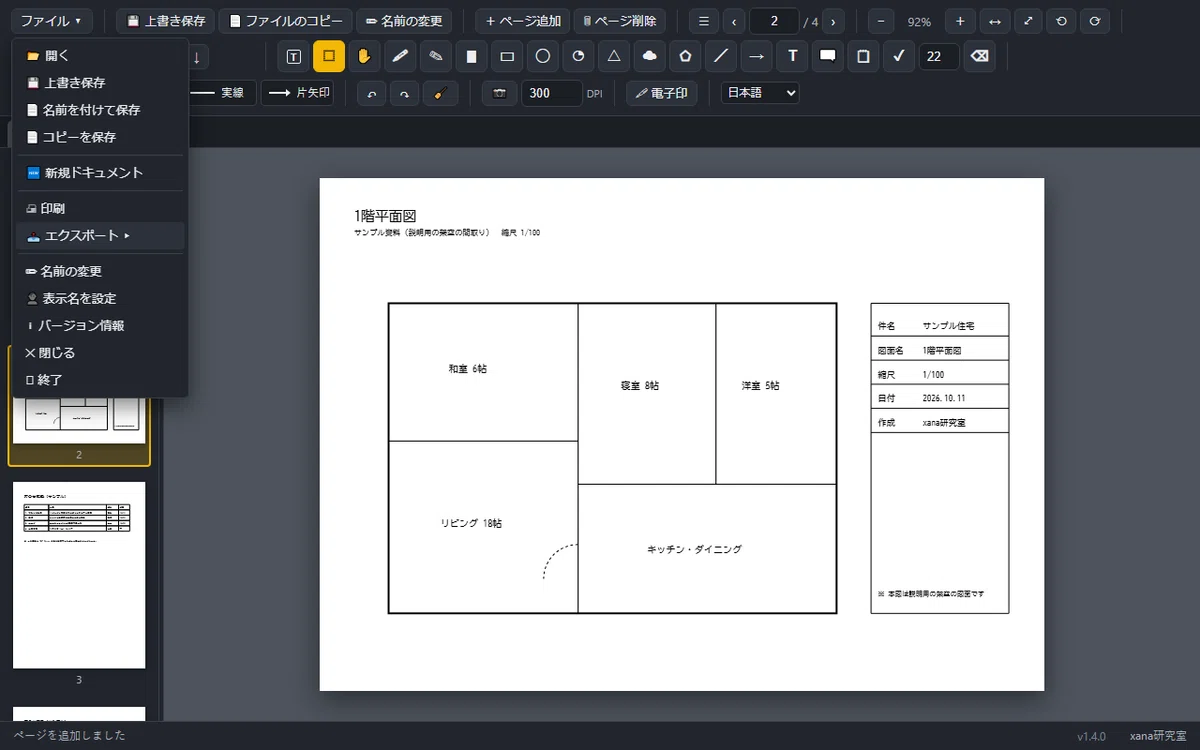Zoom in with the plus button
Viewport: 1200px width, 750px height.
click(960, 21)
